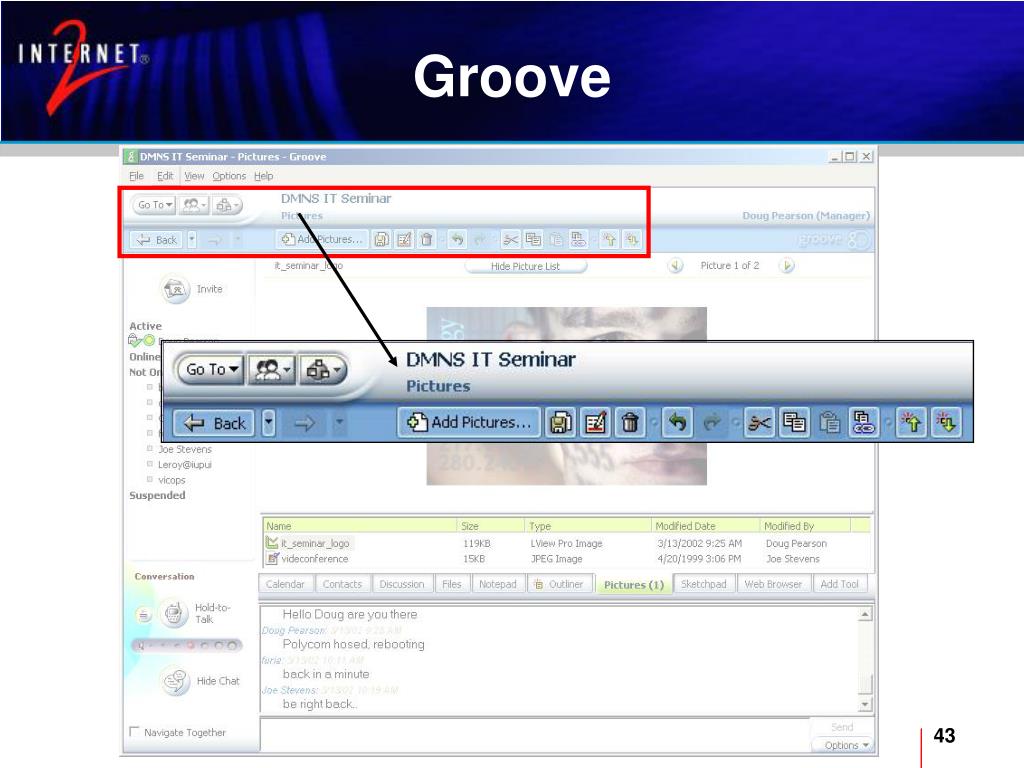Image resolution: width=1024 pixels, height=768 pixels.
Task: Click the chat scrollbar down arrow
Action: pyautogui.click(x=865, y=704)
